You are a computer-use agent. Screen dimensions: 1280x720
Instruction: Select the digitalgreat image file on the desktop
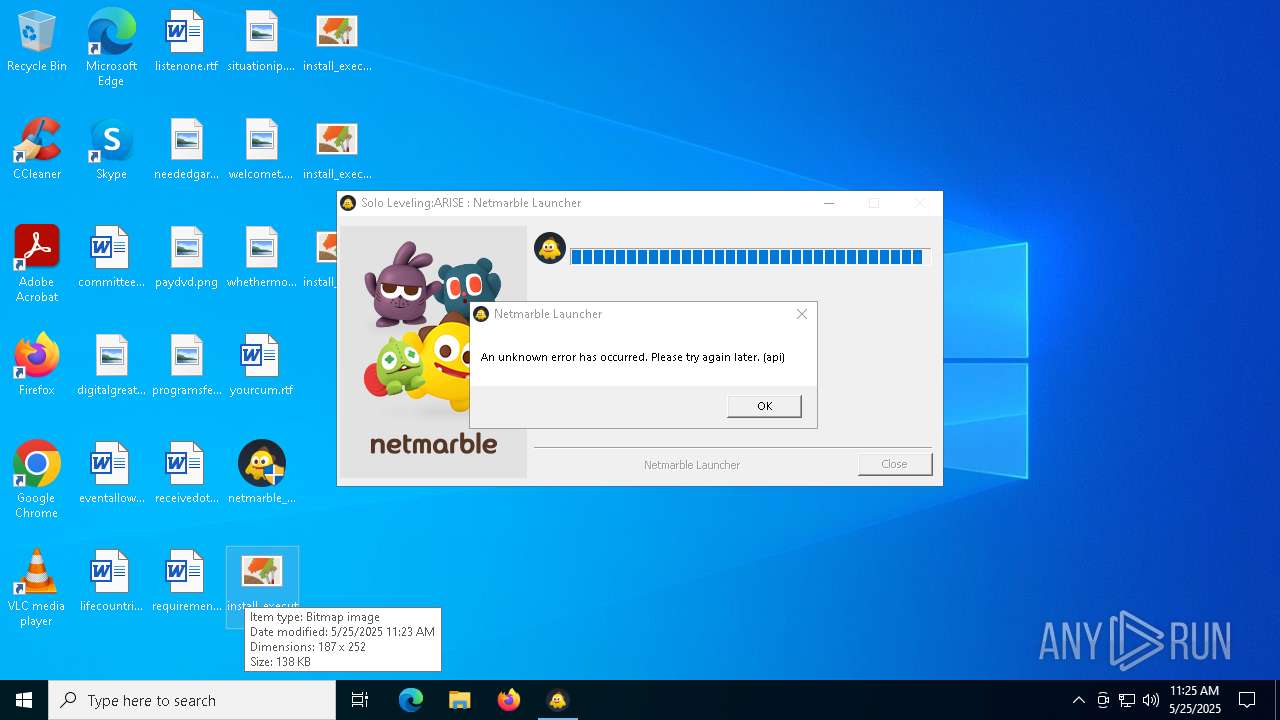[111, 366]
